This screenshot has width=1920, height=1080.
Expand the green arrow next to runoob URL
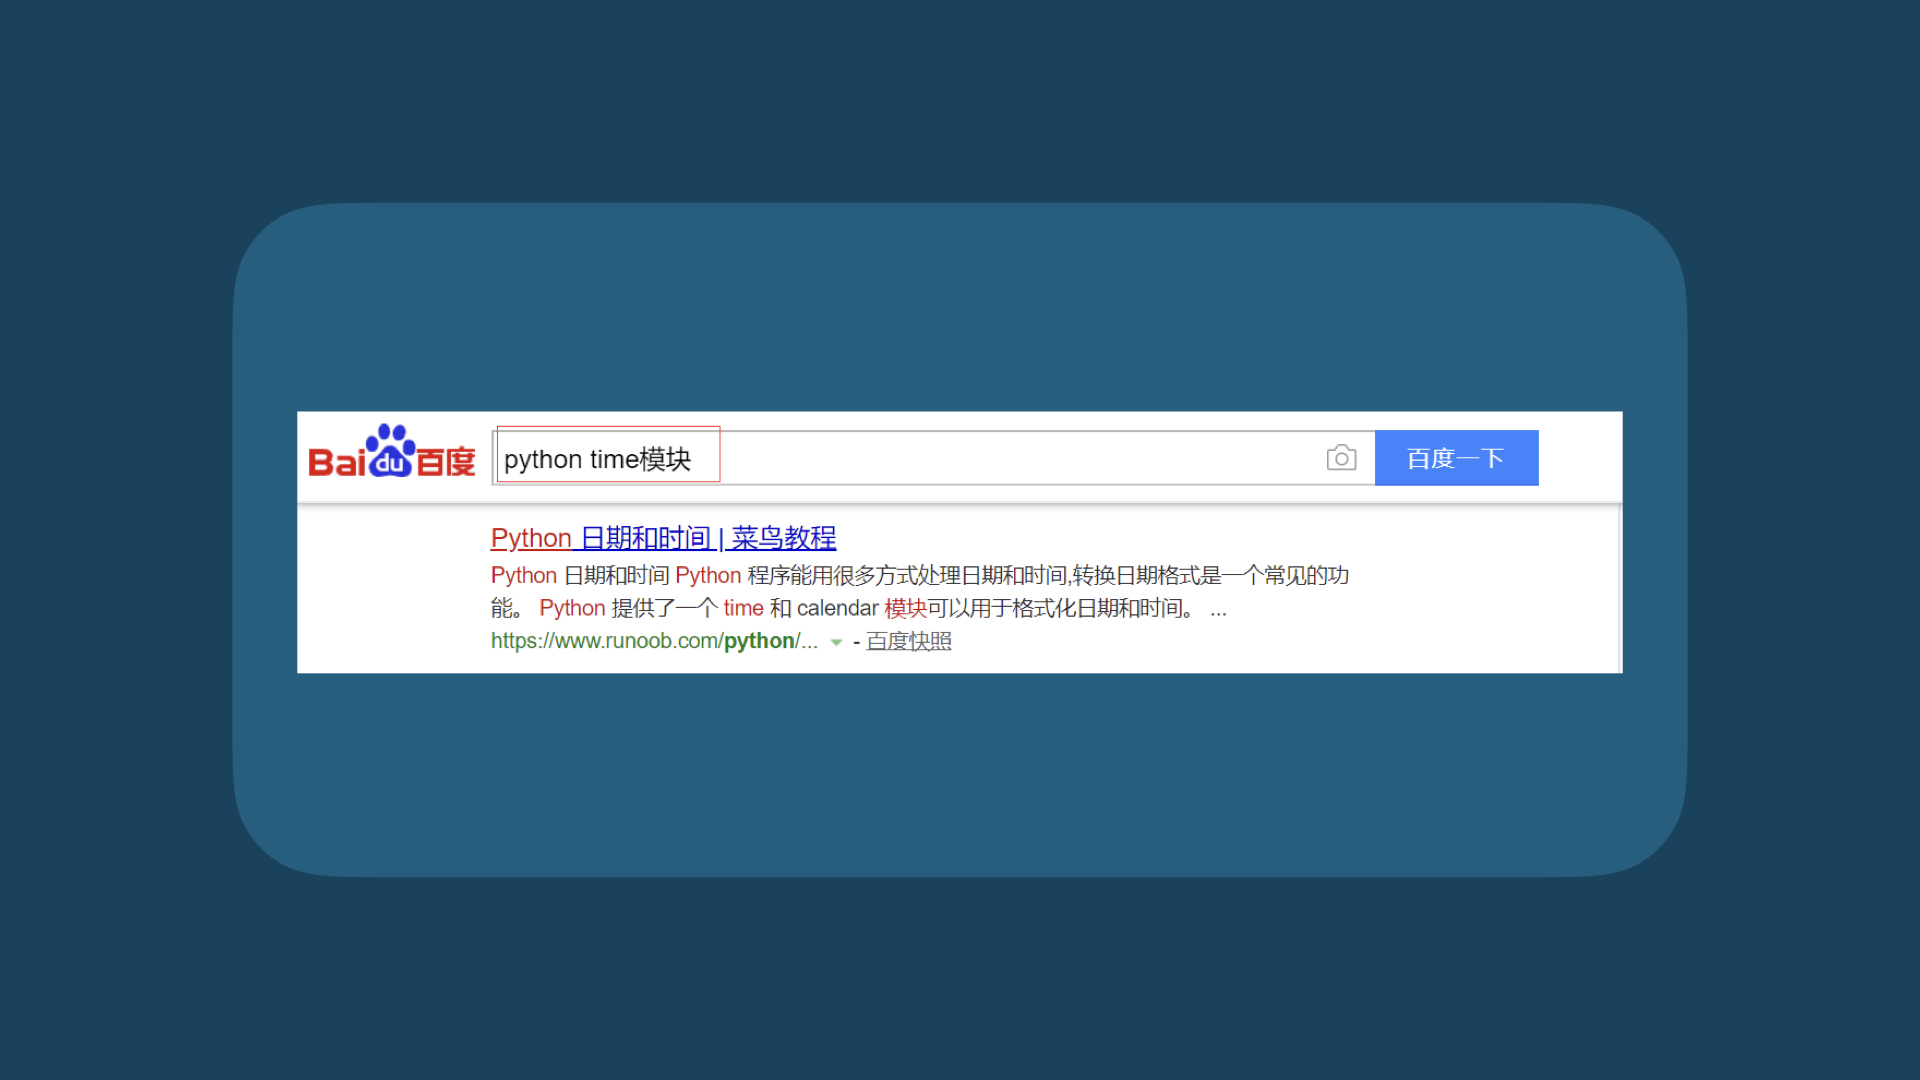tap(836, 642)
